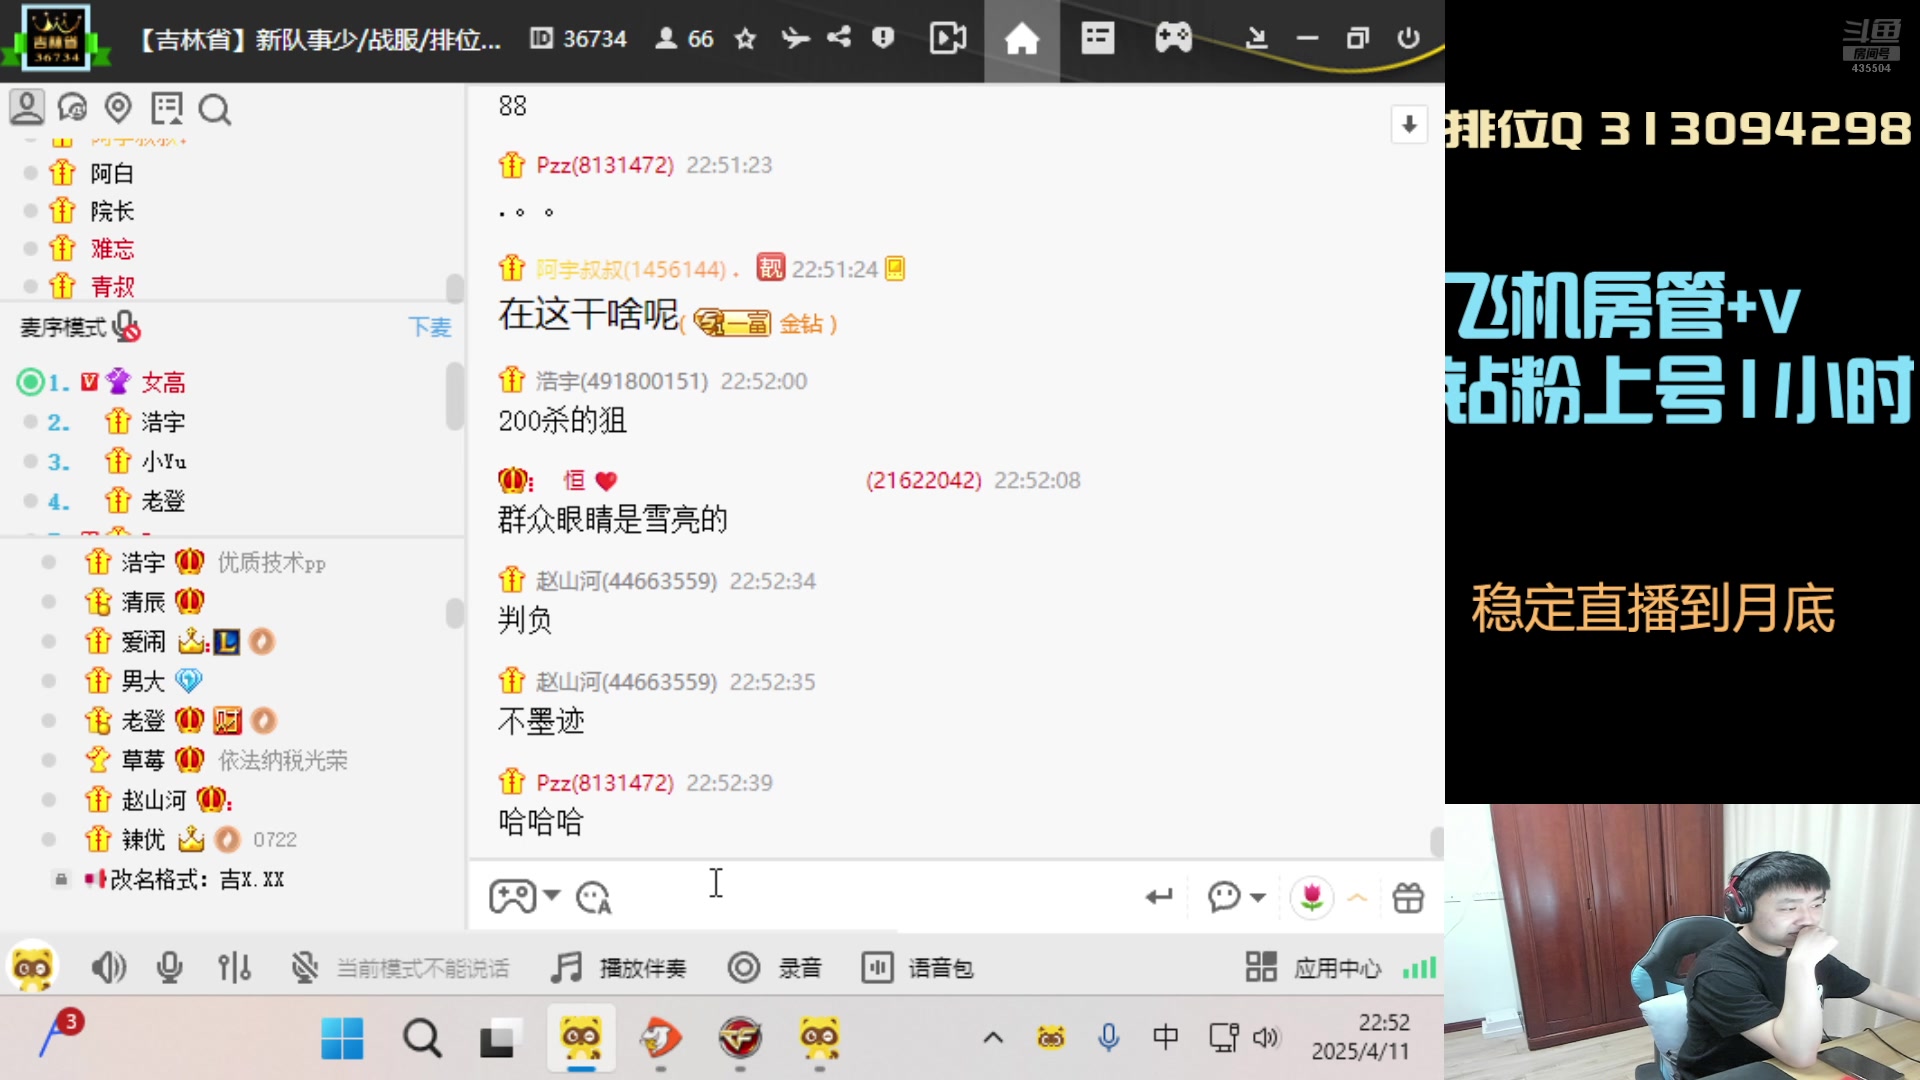1920x1080 pixels.
Task: Click the send enter arrow icon
Action: pyautogui.click(x=1159, y=897)
